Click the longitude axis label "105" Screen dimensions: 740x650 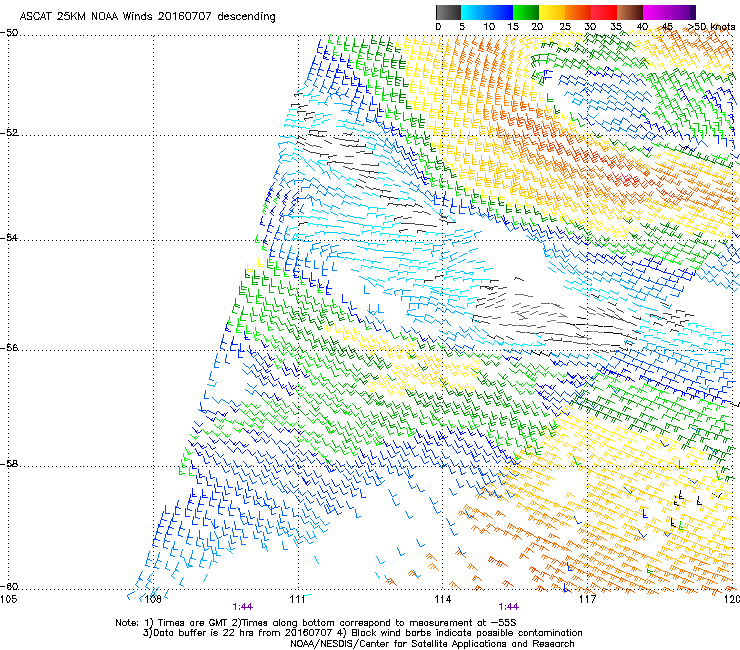pos(8,599)
